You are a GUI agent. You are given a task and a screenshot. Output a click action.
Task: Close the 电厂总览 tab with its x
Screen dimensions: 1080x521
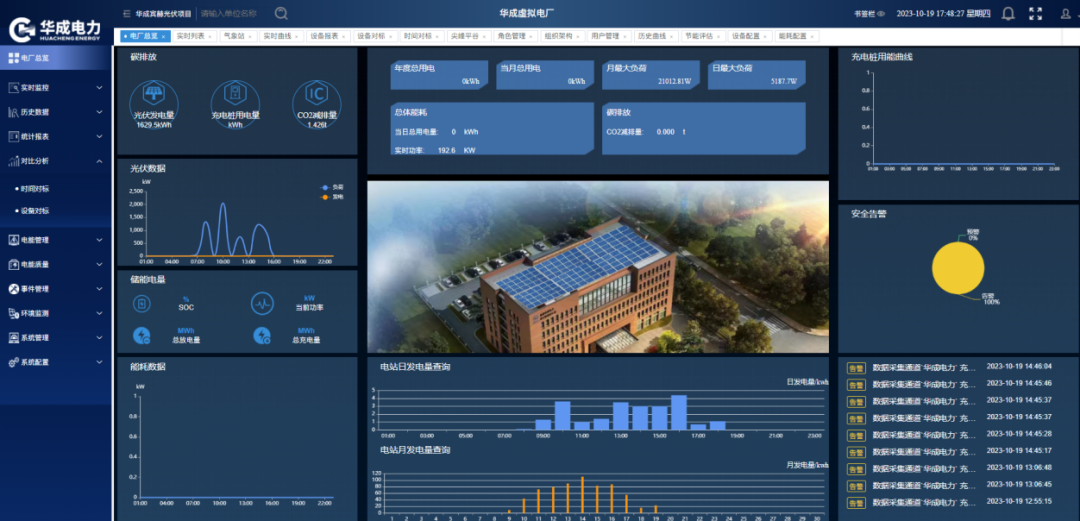[164, 37]
